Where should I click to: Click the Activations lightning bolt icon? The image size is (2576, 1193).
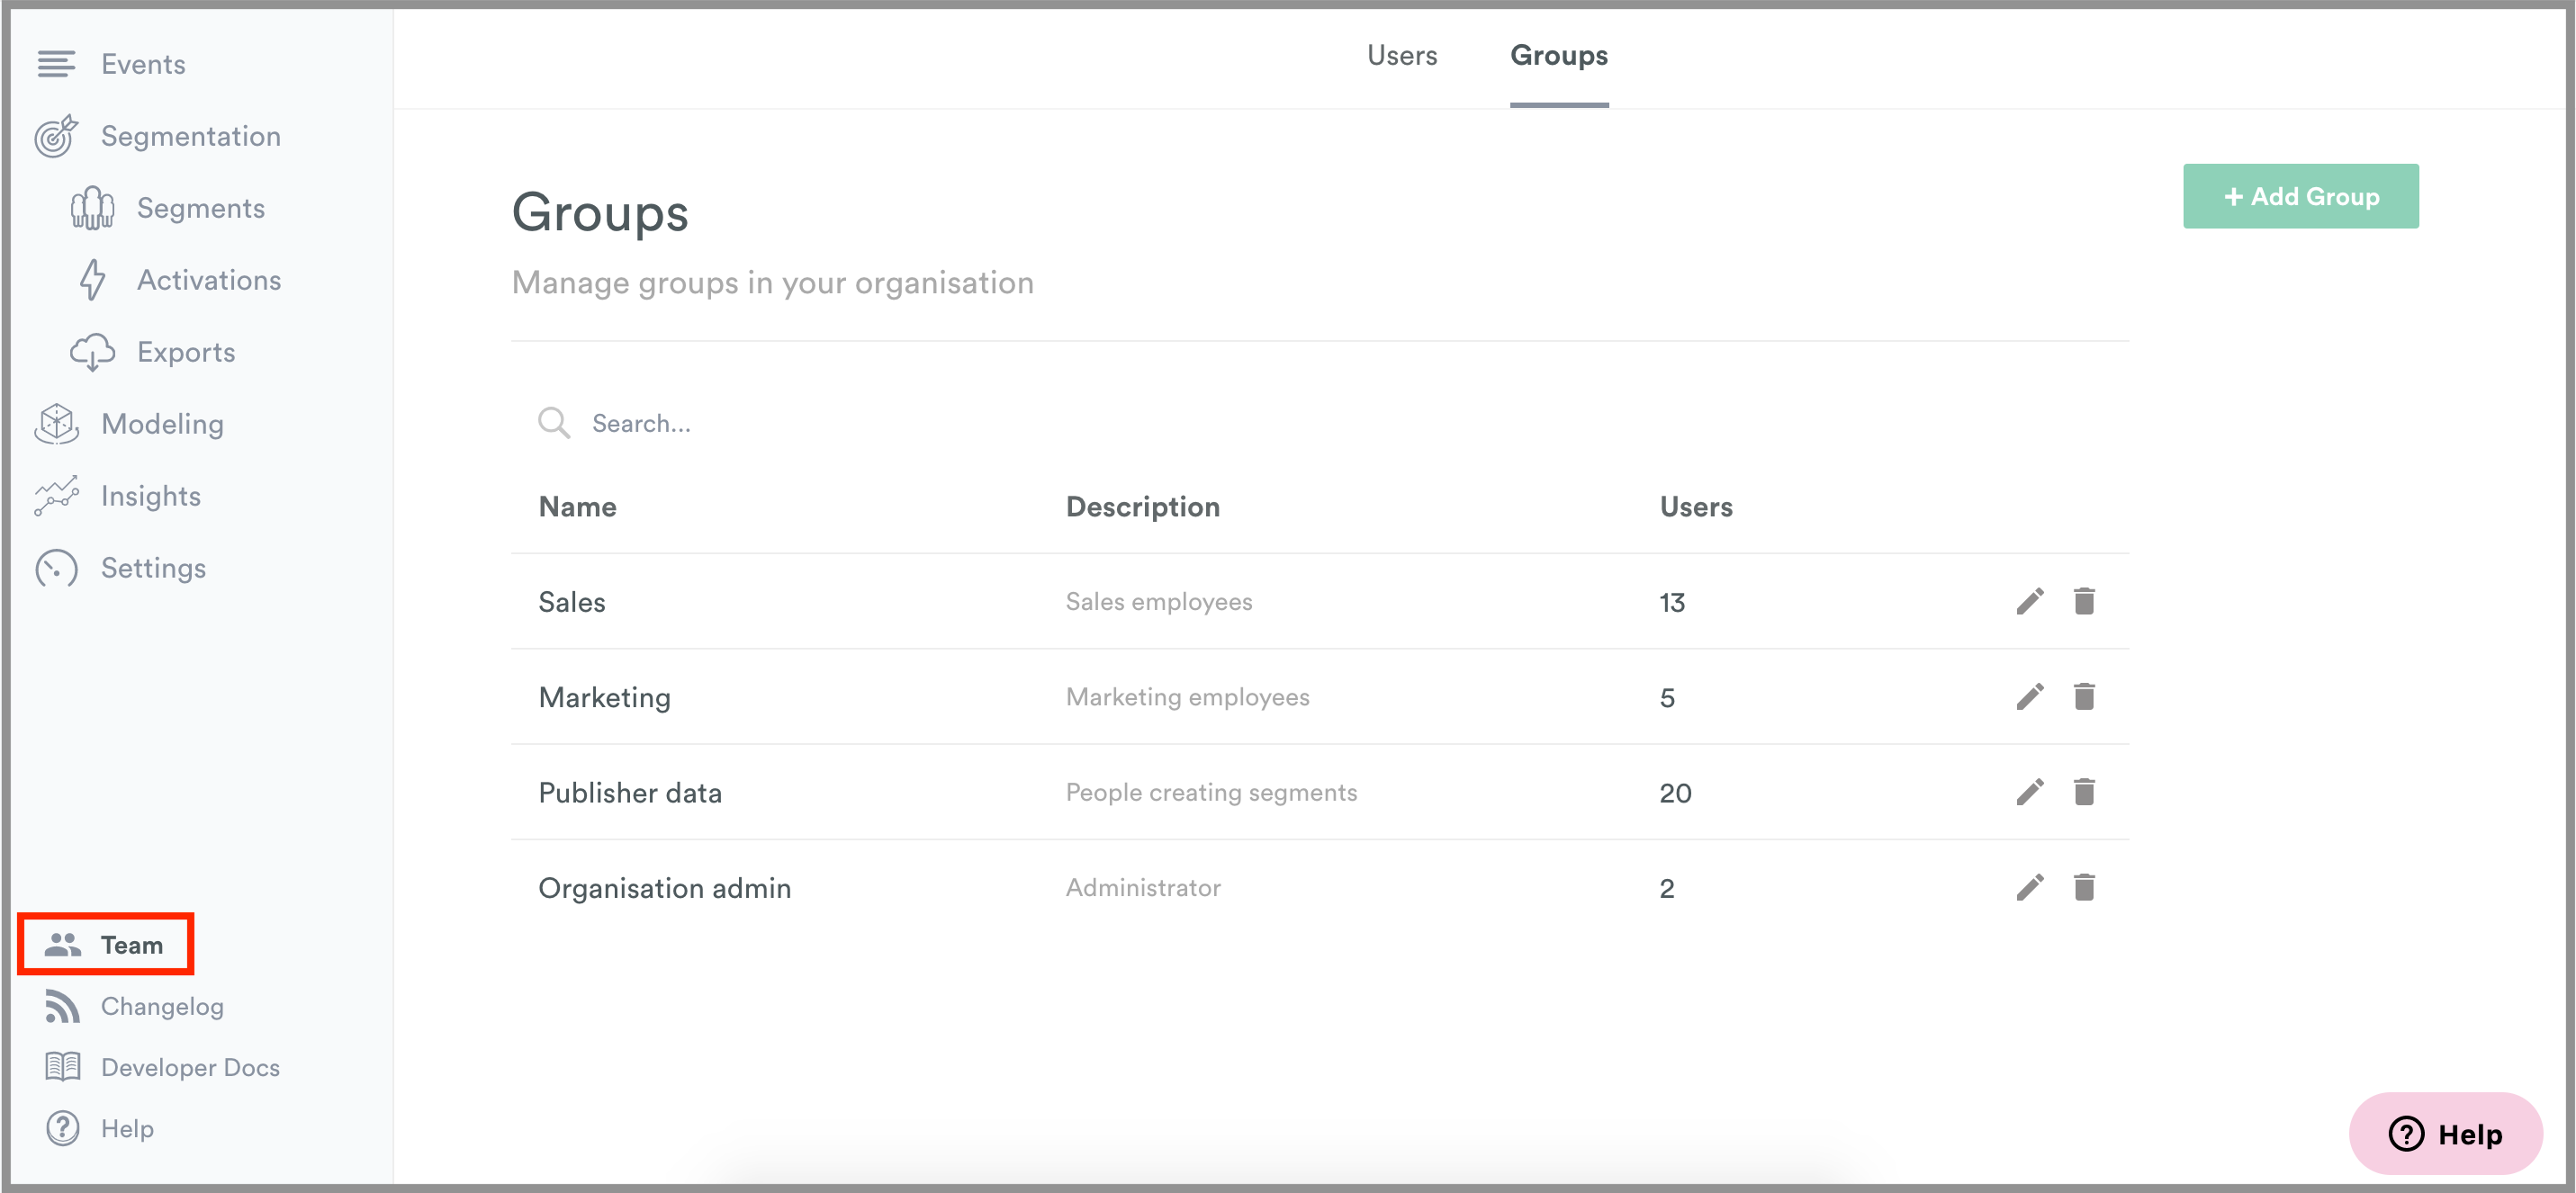pos(92,280)
